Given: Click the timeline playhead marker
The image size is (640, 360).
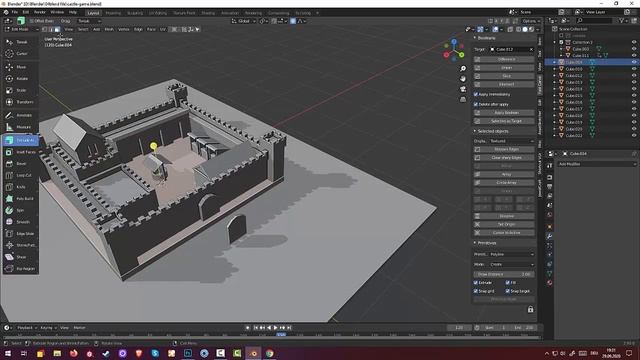Looking at the screenshot, I should tap(281, 334).
